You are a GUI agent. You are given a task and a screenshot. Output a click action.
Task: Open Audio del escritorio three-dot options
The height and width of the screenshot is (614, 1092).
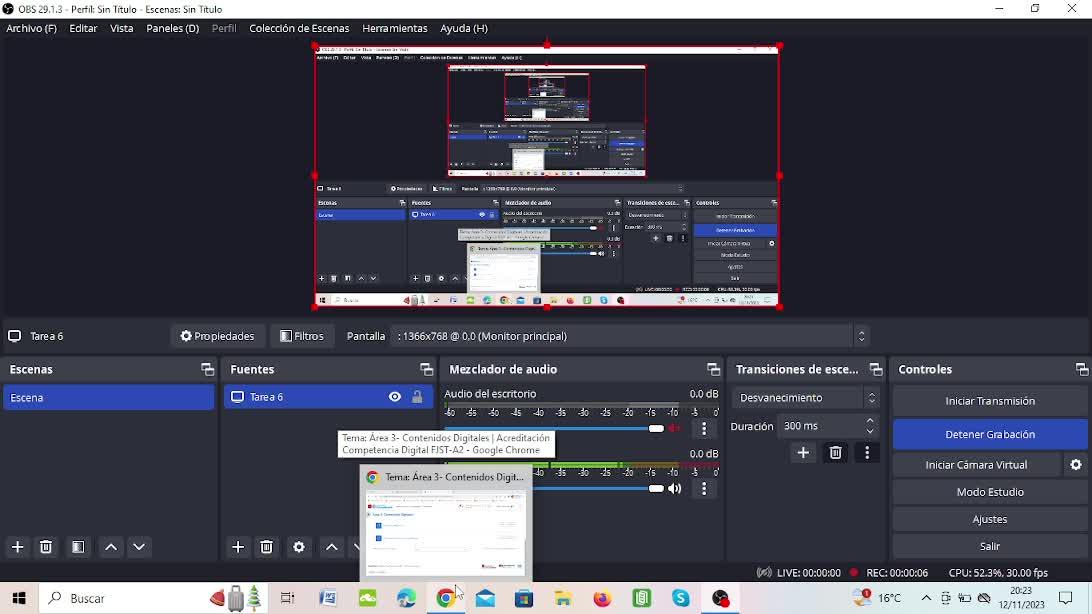704,429
